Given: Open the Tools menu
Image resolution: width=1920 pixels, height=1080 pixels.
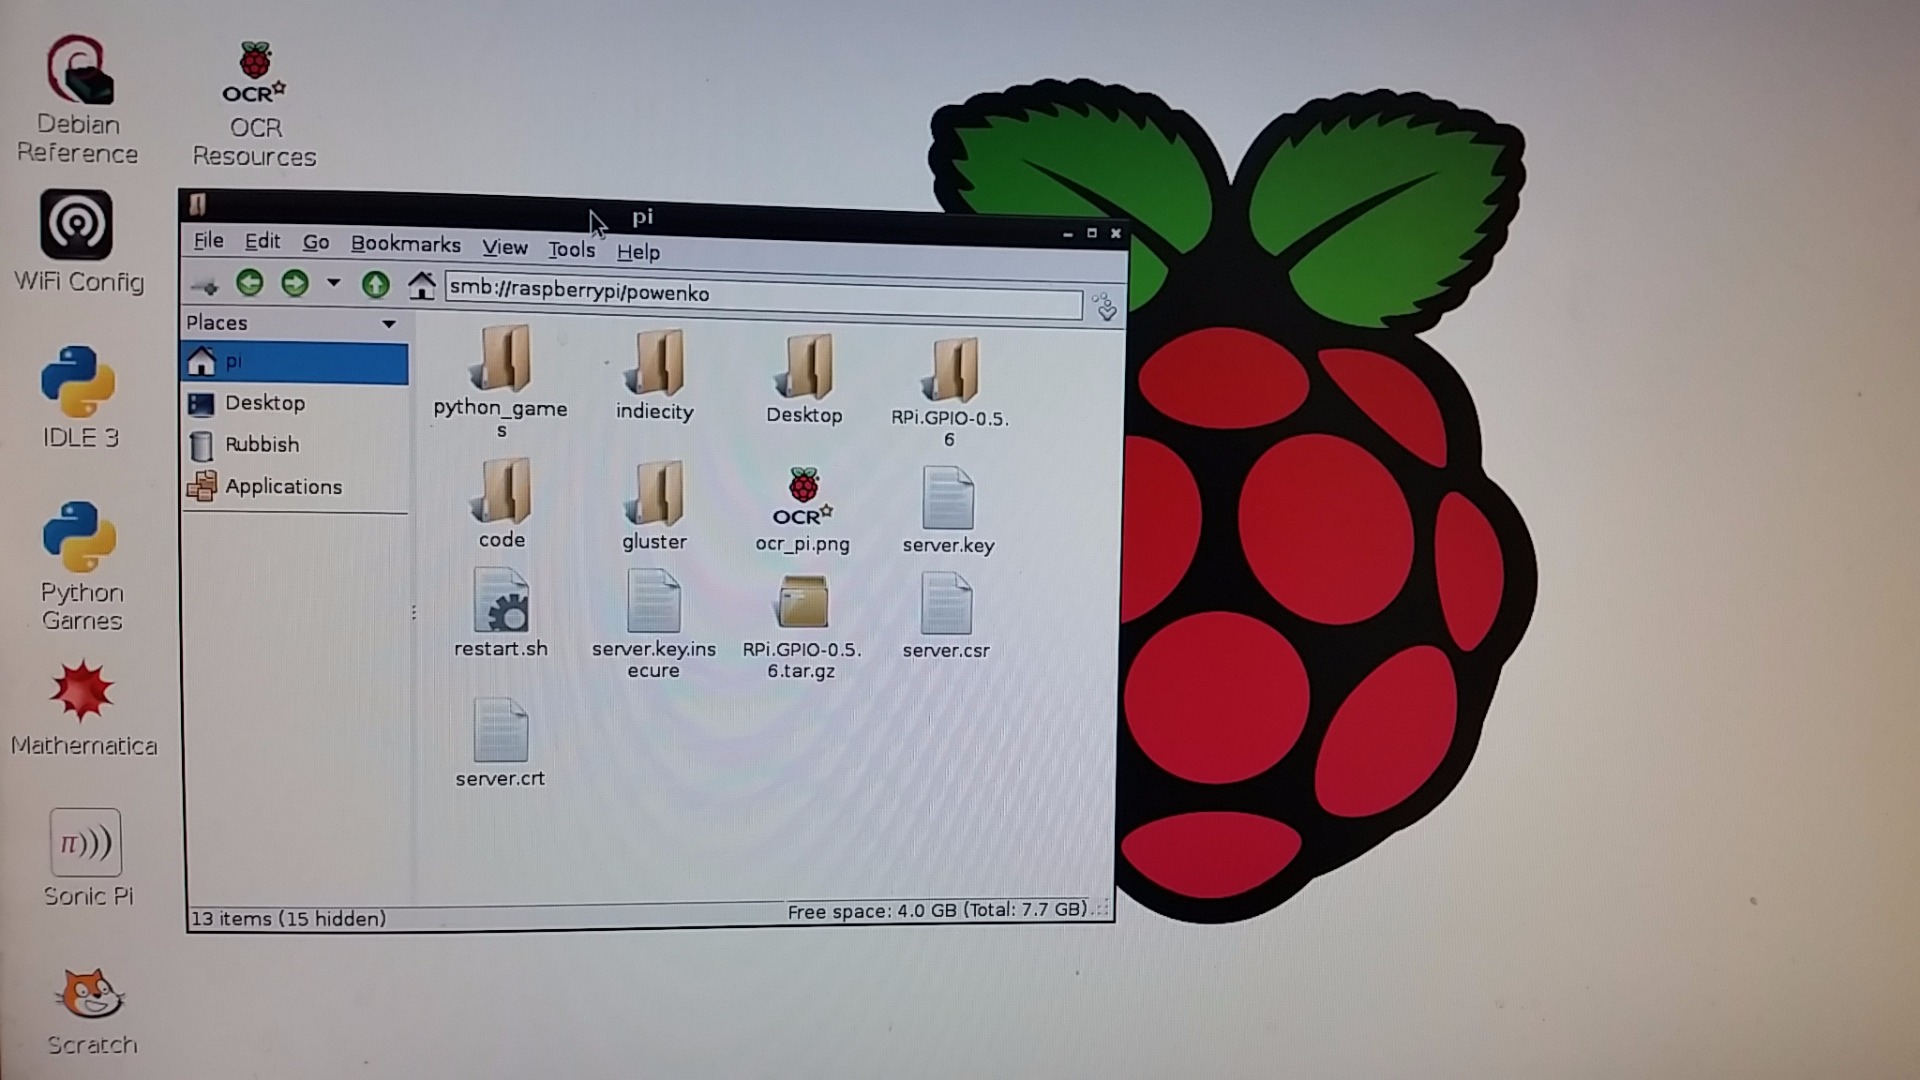Looking at the screenshot, I should pos(570,249).
